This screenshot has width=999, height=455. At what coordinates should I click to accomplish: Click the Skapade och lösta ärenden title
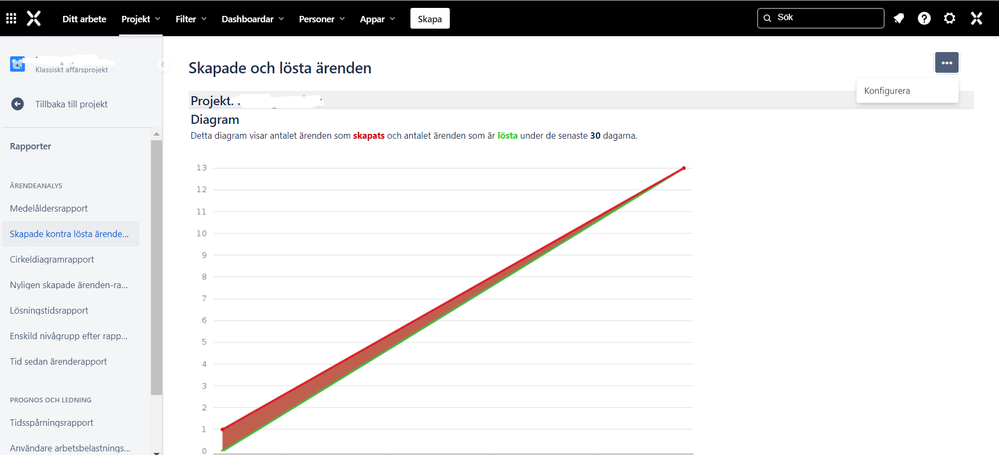280,68
